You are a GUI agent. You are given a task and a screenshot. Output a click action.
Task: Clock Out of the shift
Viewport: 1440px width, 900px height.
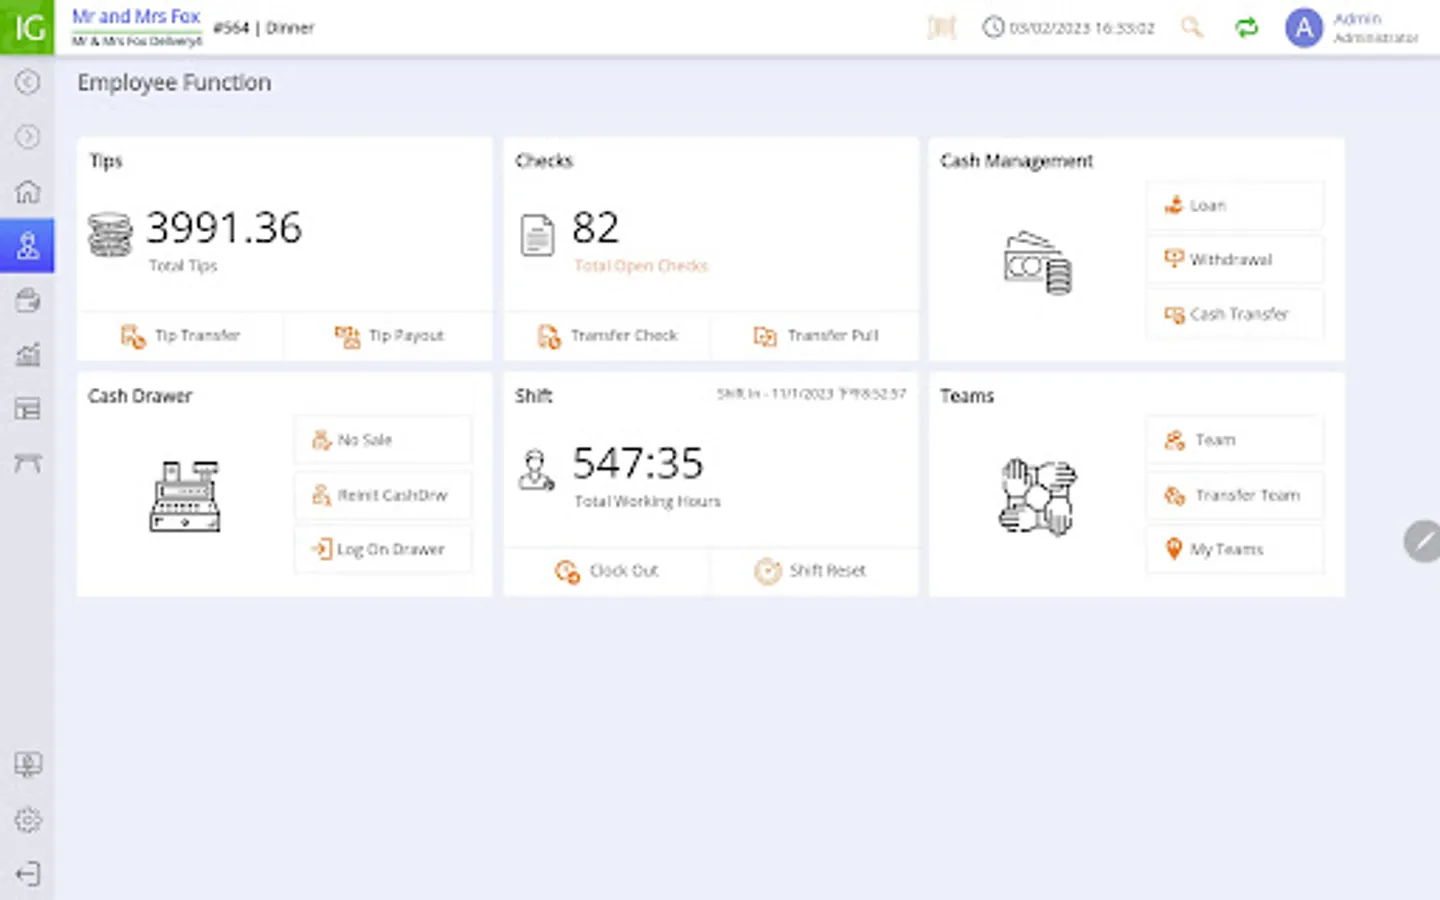pos(607,571)
